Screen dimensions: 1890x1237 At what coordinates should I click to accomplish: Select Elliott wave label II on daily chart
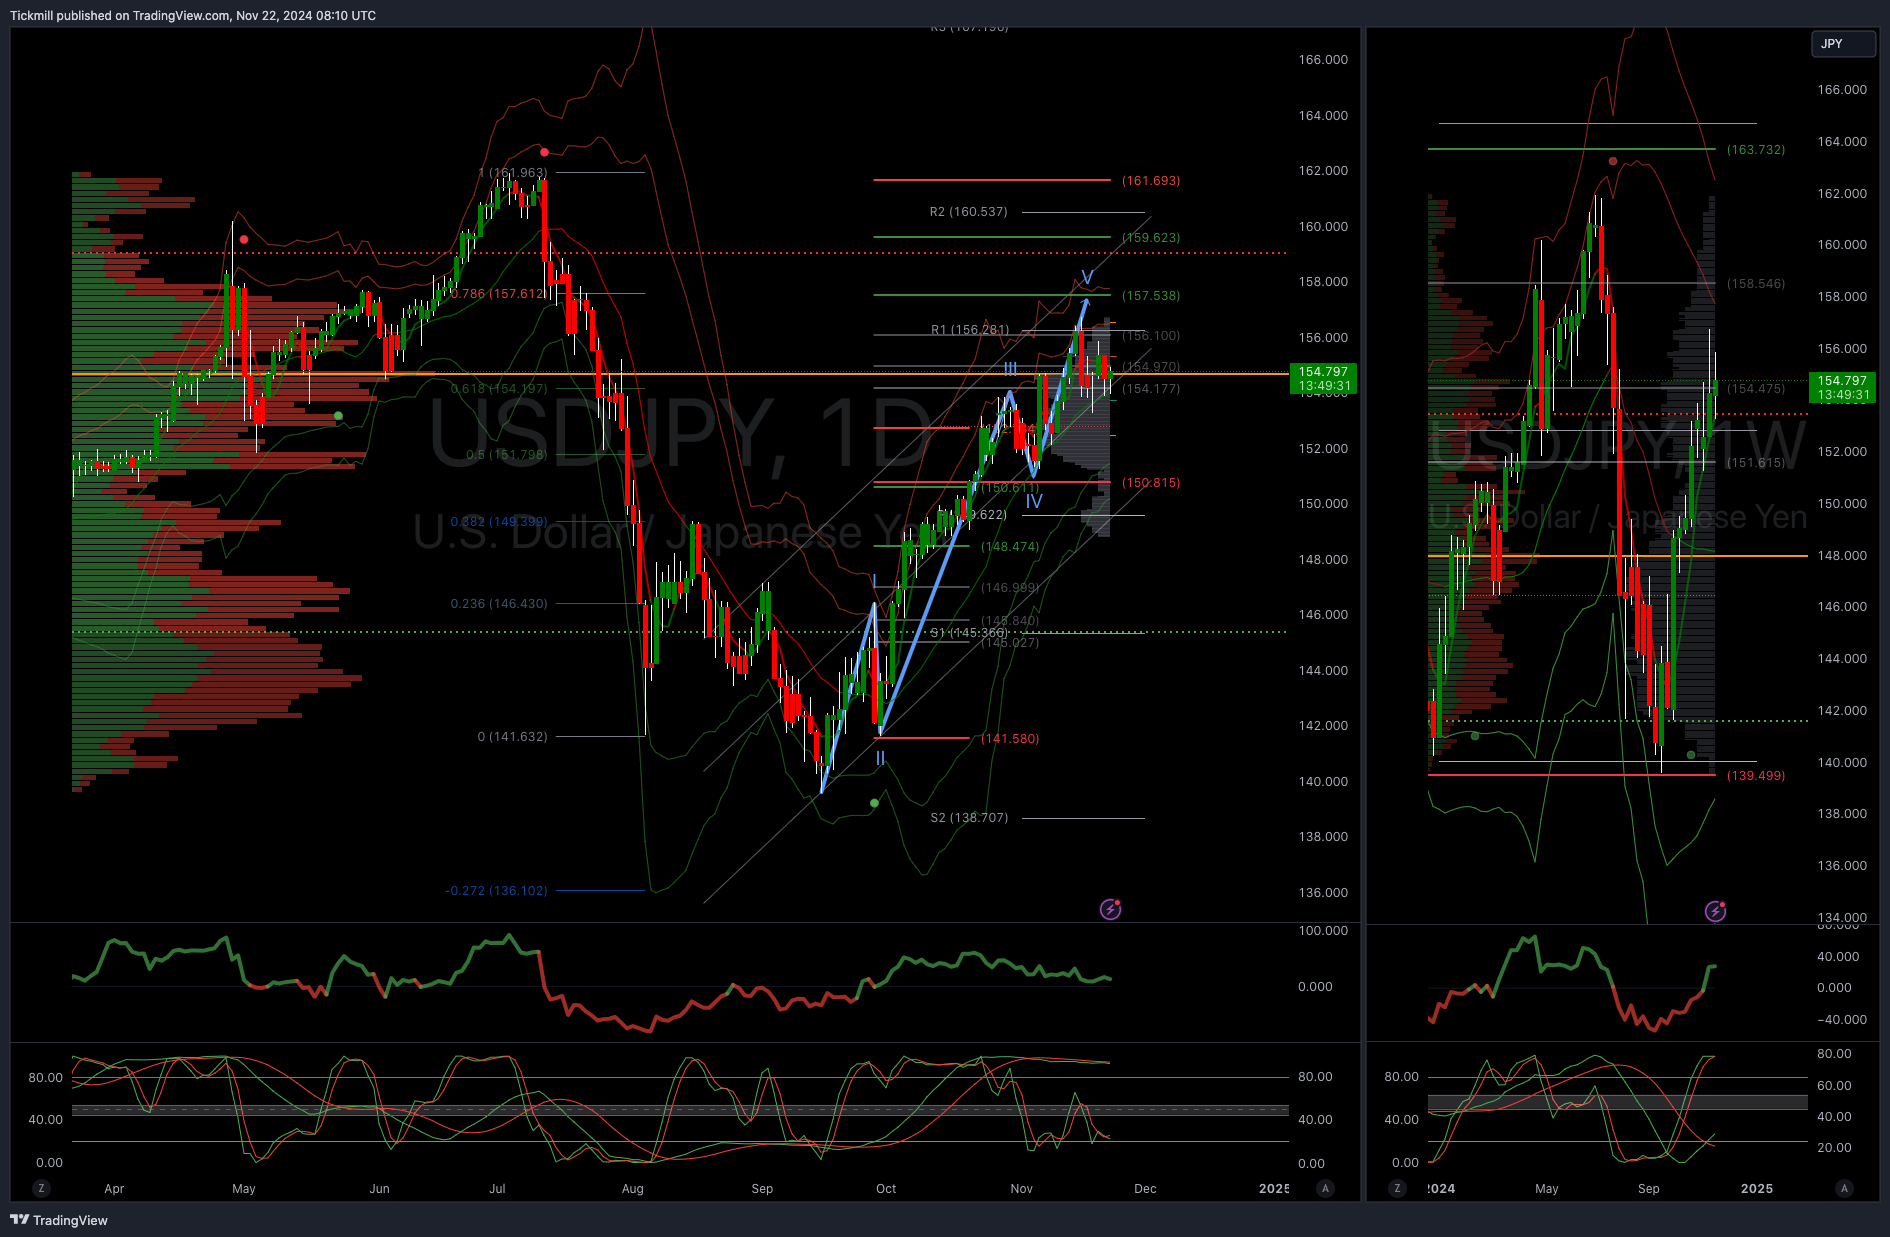[880, 759]
